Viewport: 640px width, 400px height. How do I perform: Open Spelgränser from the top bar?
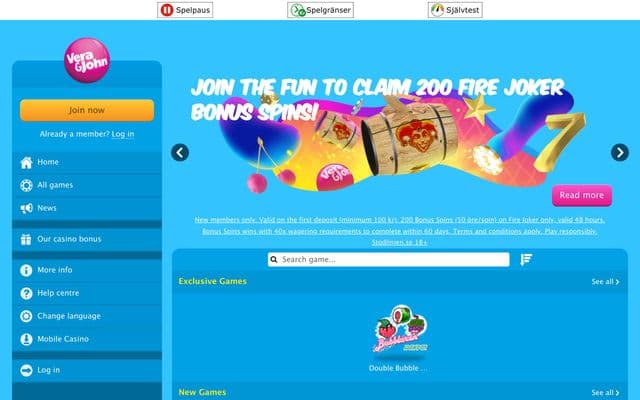320,10
